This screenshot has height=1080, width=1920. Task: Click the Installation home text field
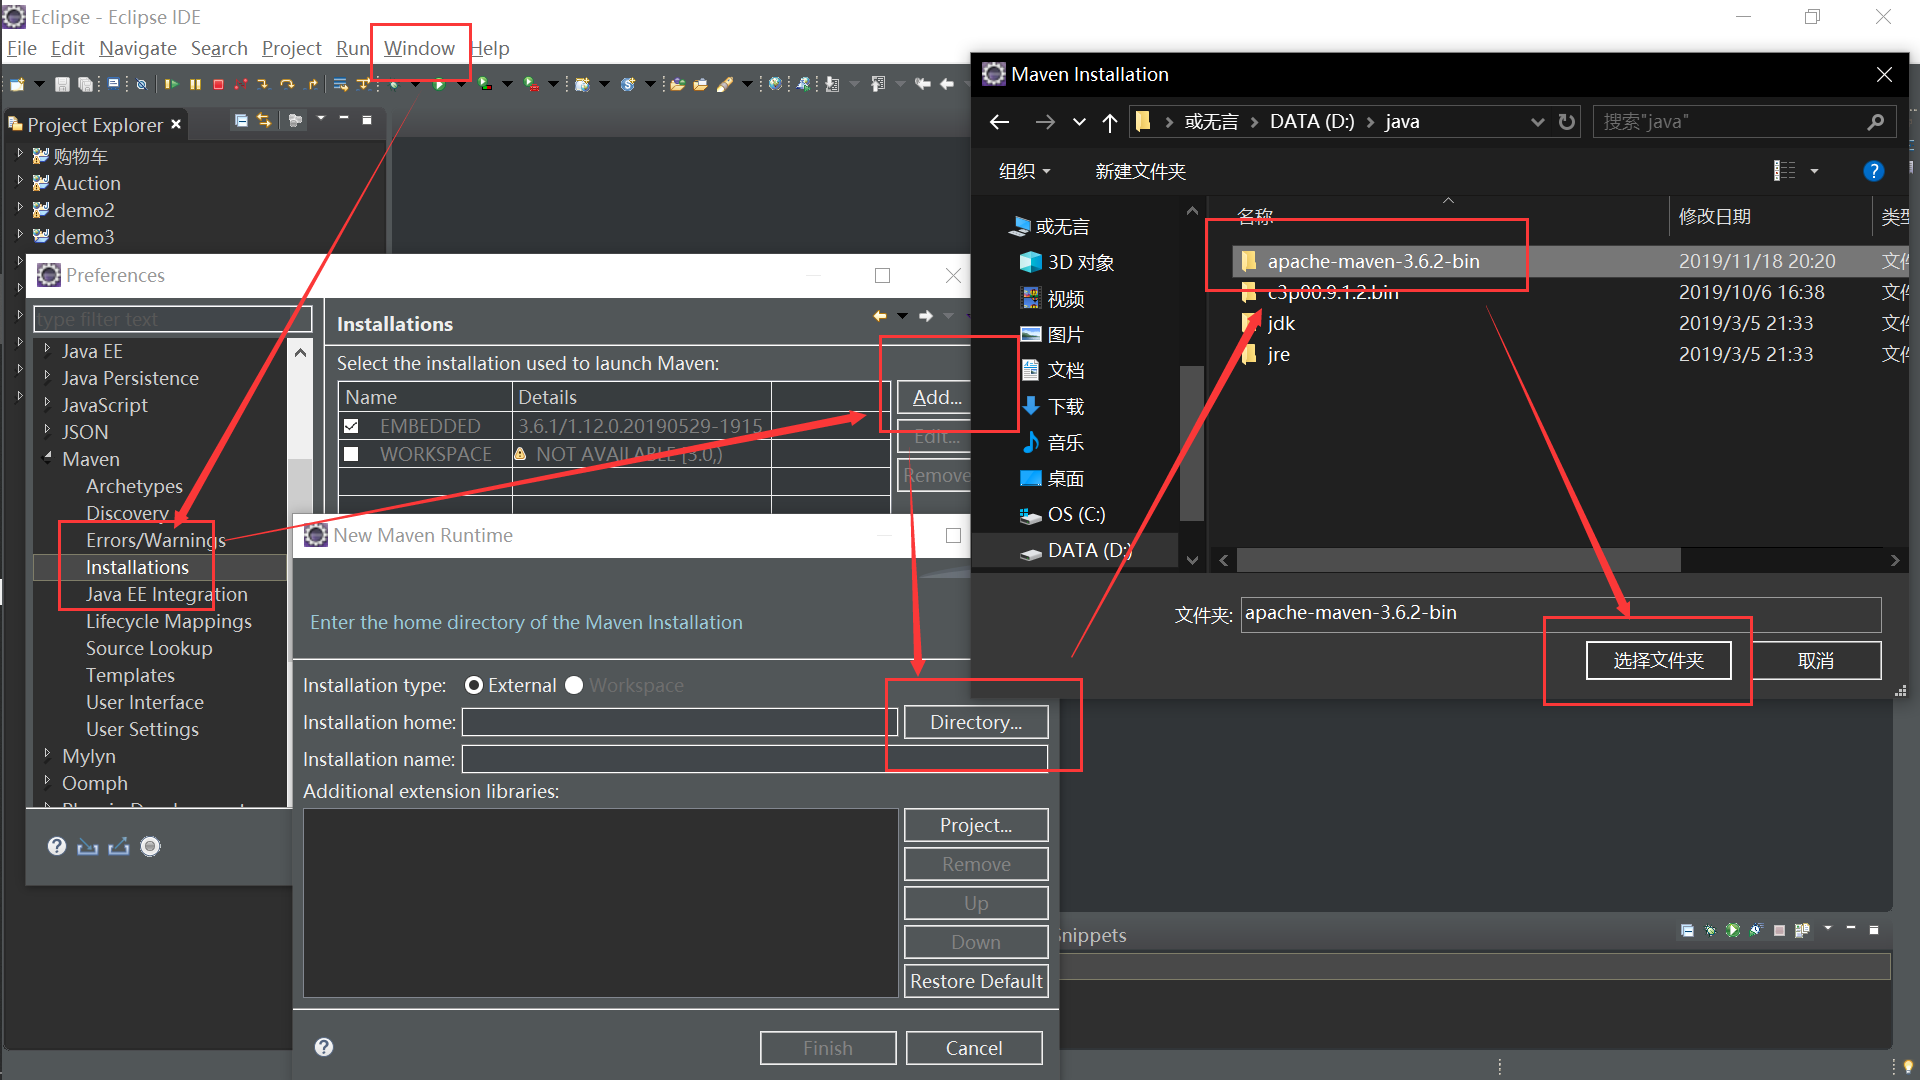pyautogui.click(x=680, y=722)
